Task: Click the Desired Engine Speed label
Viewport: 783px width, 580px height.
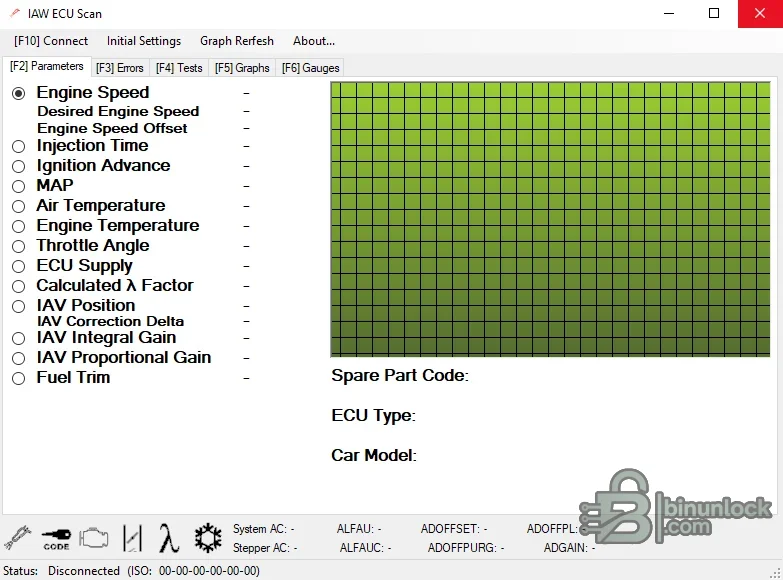Action: click(118, 111)
